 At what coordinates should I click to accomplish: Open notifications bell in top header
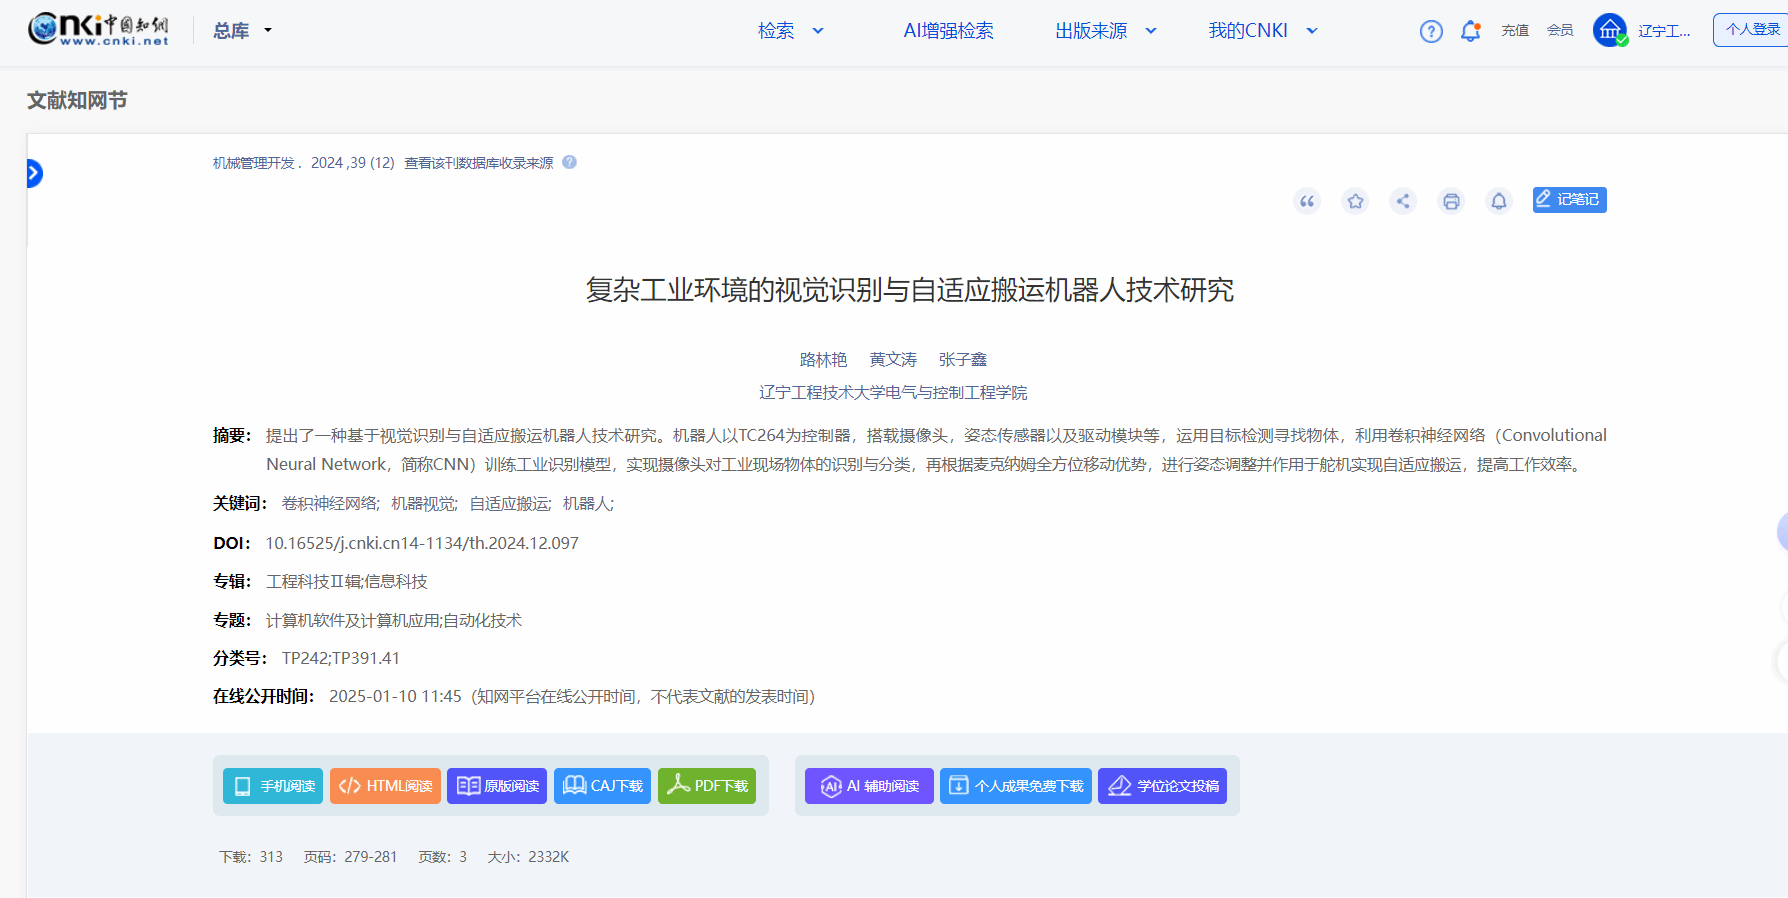click(1470, 31)
